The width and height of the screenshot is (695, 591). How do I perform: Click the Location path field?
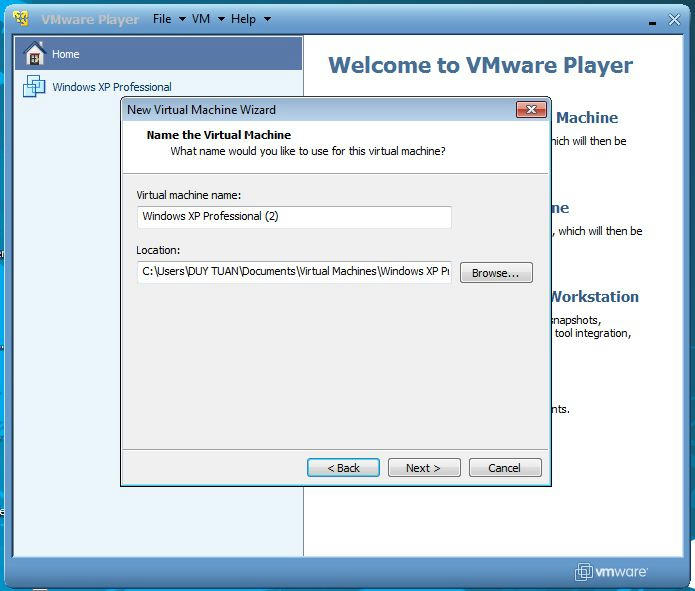(x=294, y=272)
